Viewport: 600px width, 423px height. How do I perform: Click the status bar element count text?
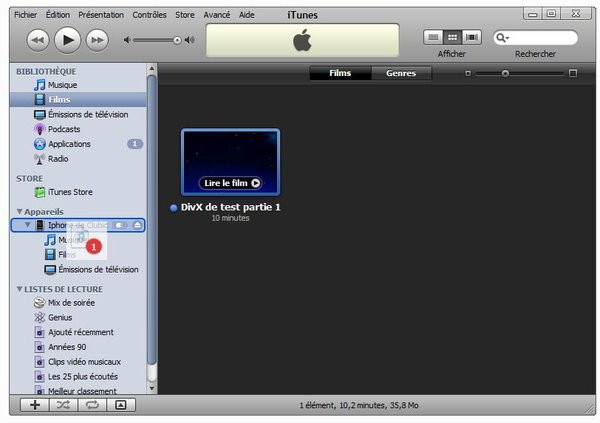pyautogui.click(x=359, y=405)
